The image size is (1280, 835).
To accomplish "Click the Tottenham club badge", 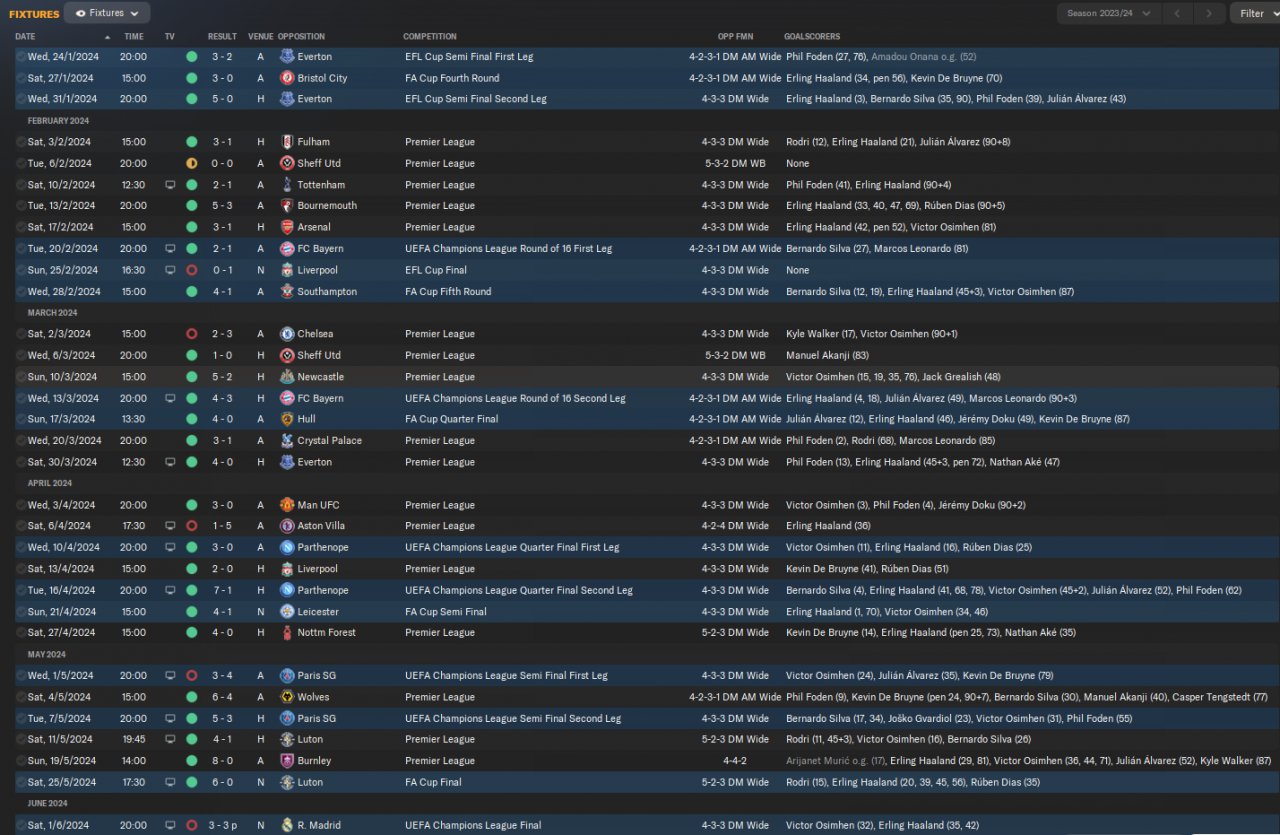I will coord(287,185).
